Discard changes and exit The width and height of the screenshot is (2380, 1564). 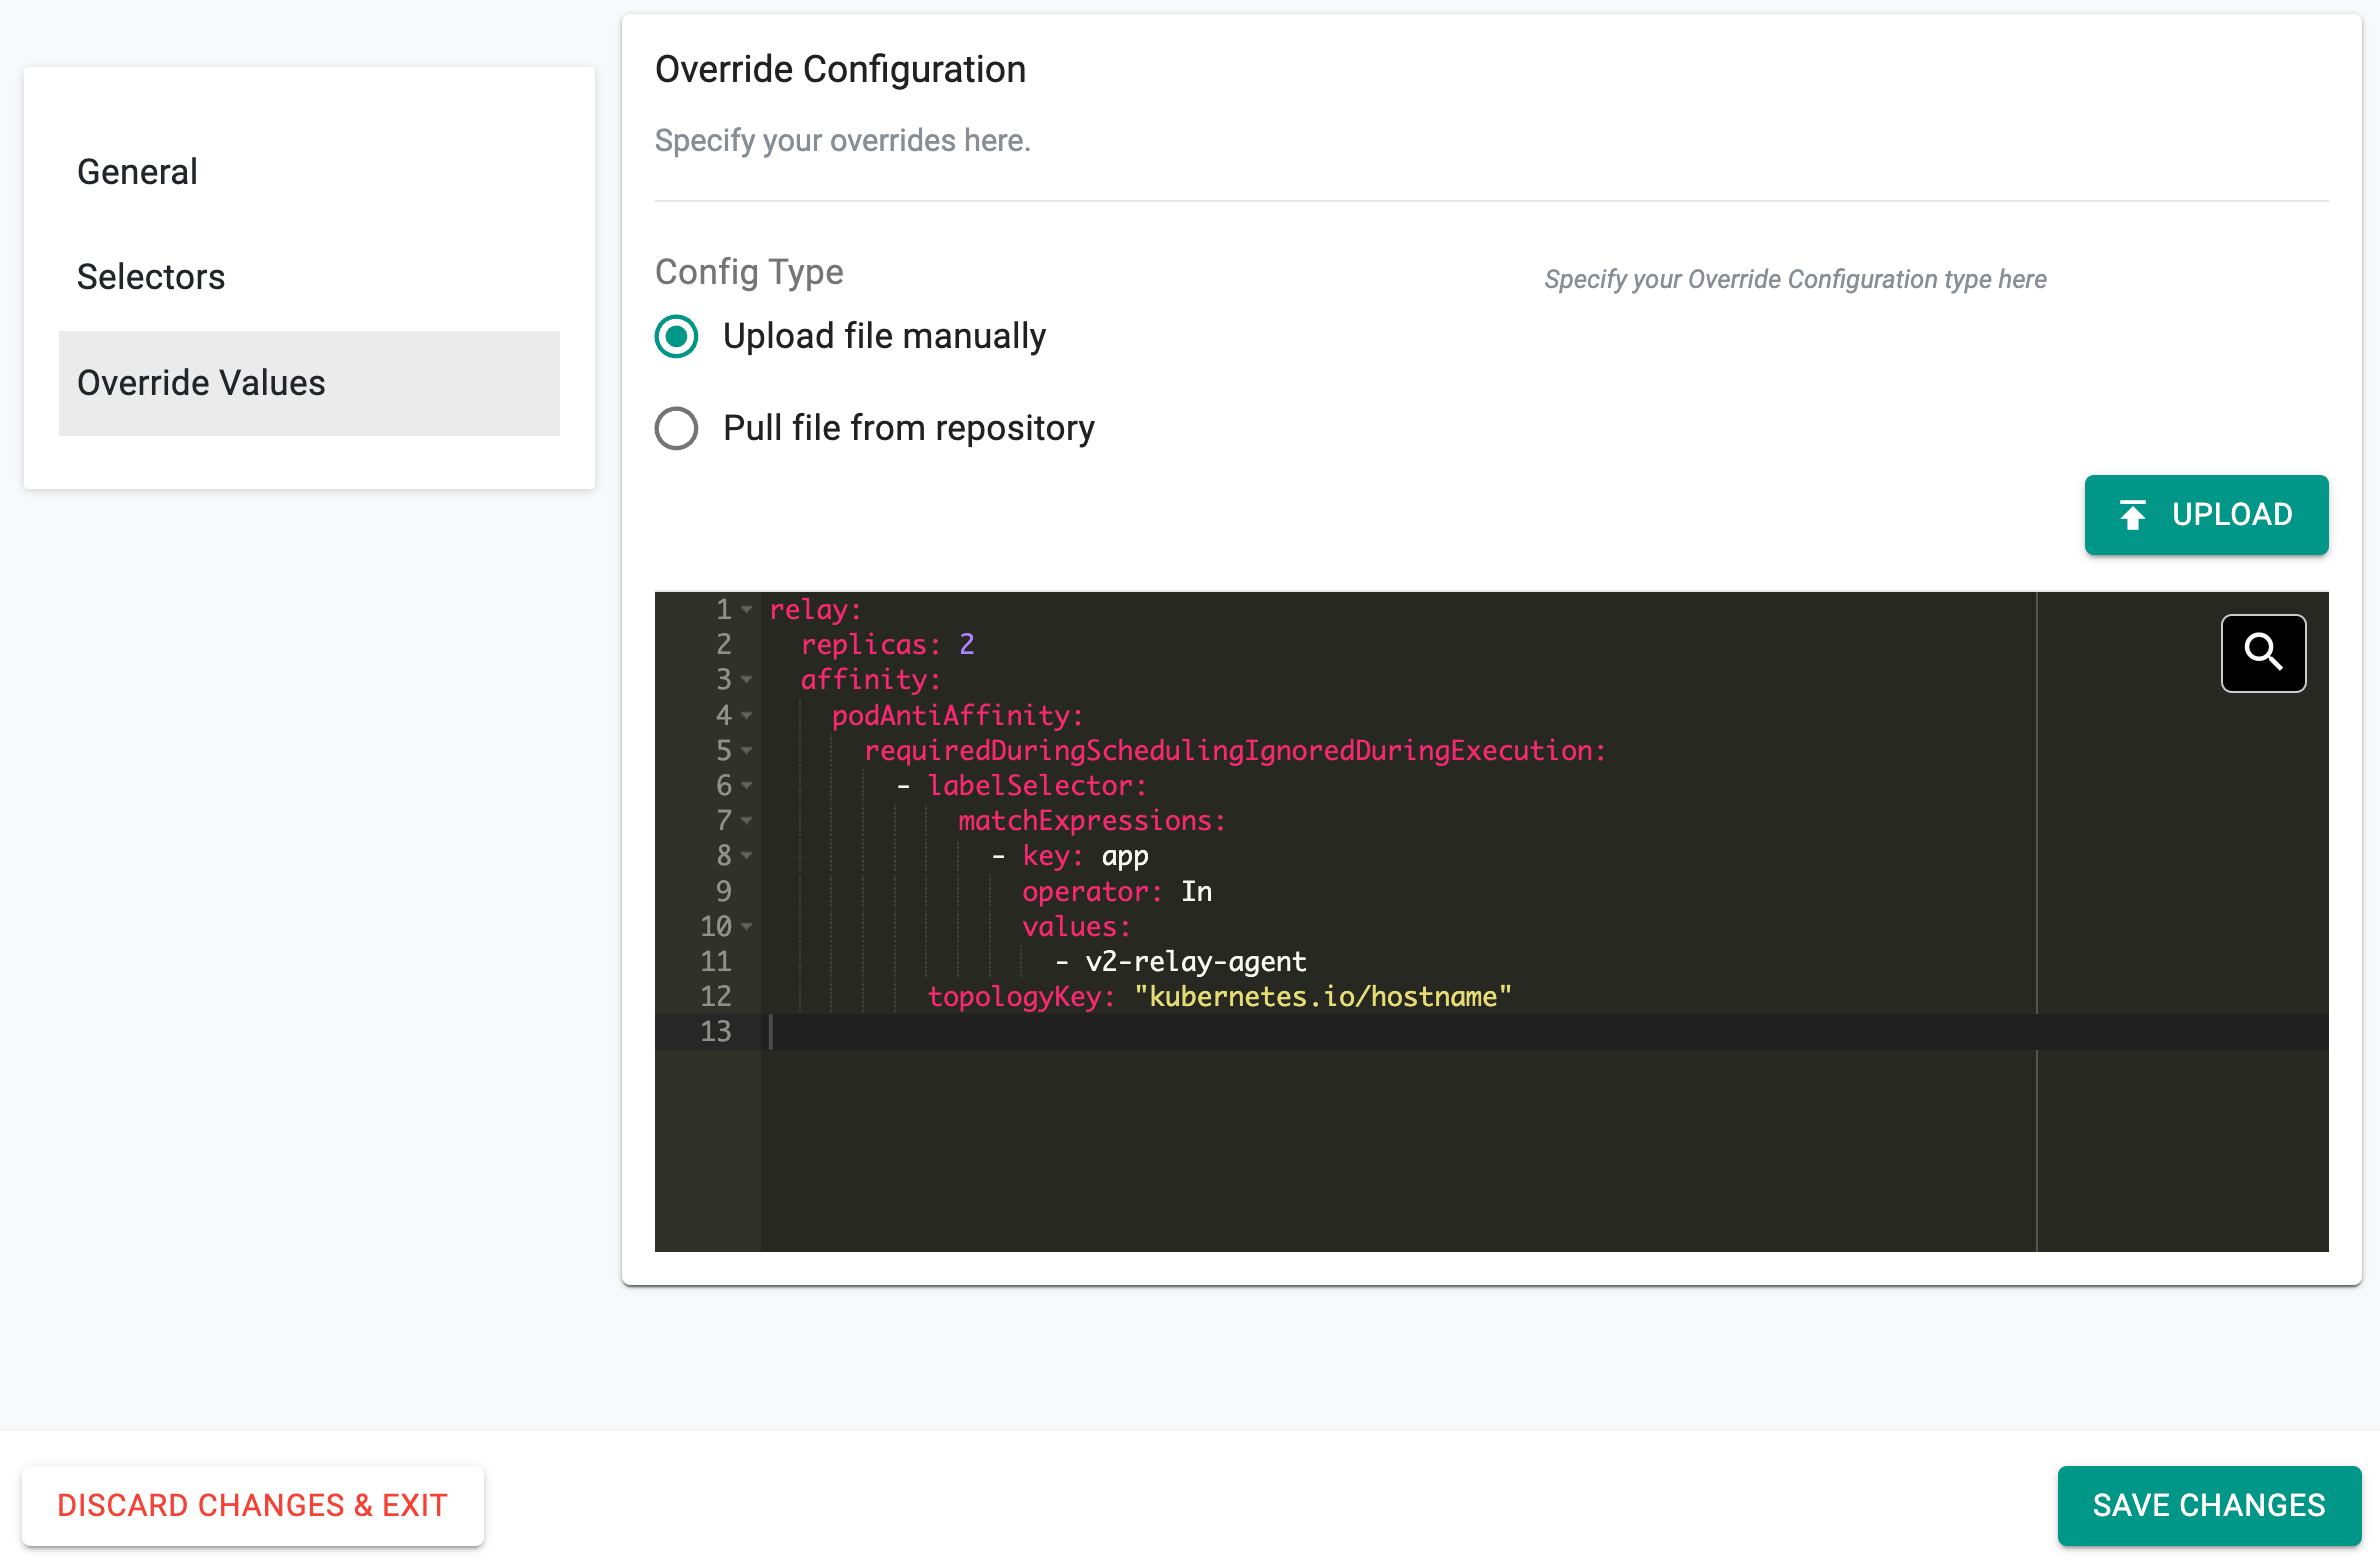253,1505
